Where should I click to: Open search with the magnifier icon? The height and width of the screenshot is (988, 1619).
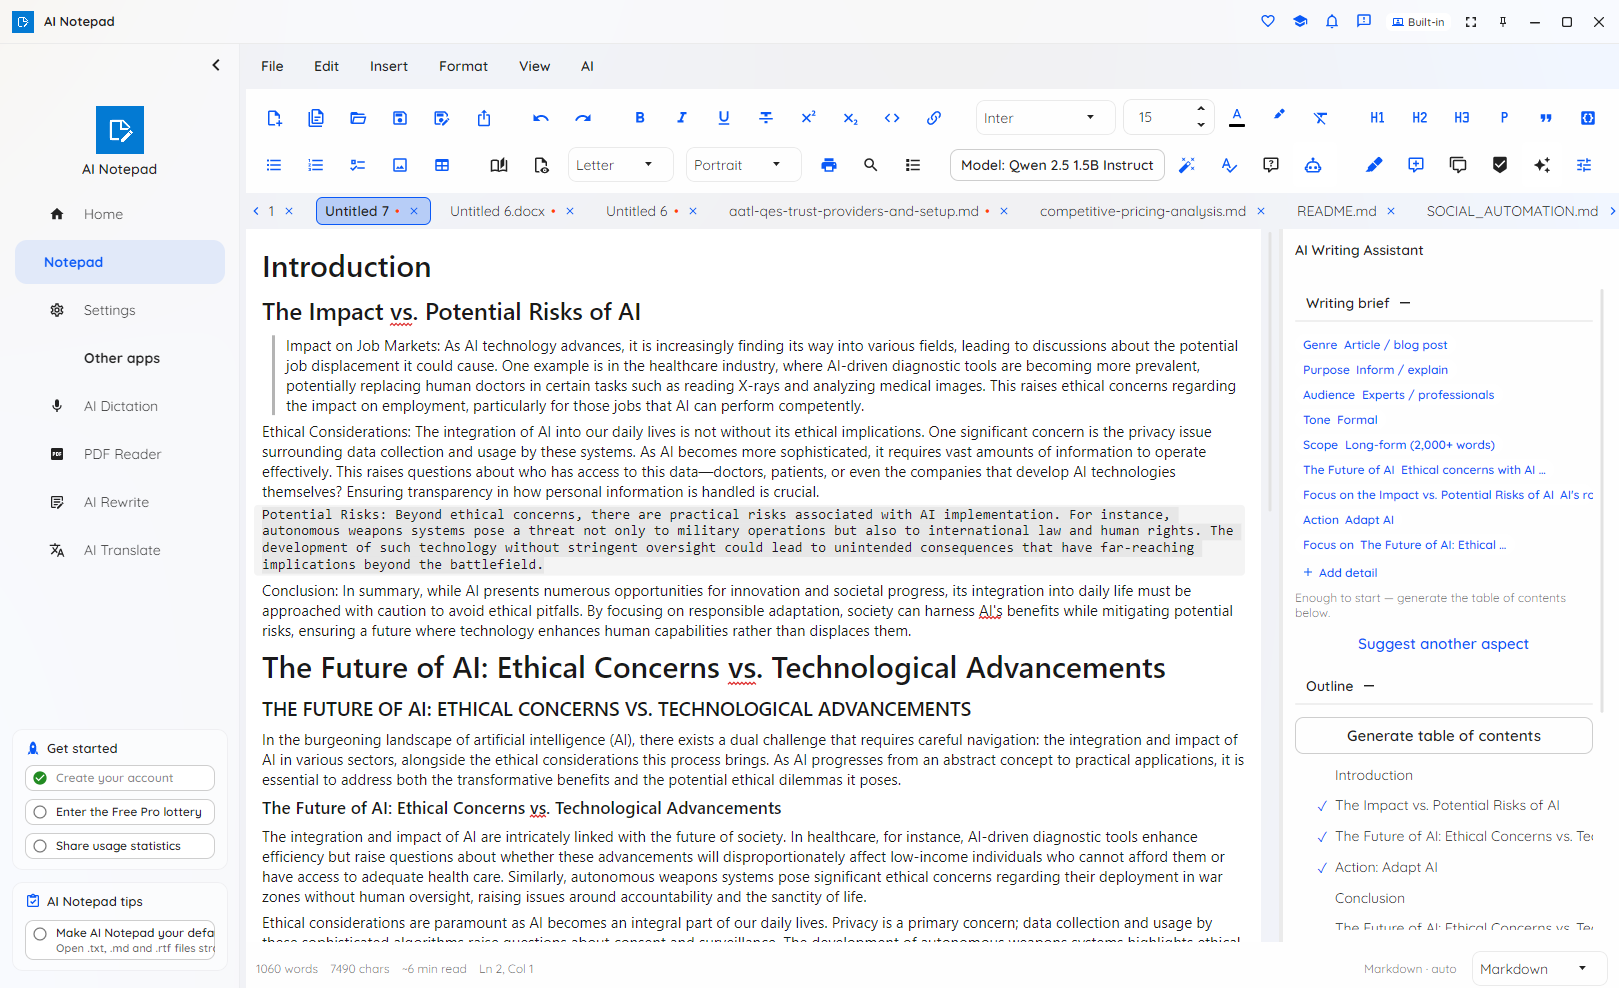[871, 165]
